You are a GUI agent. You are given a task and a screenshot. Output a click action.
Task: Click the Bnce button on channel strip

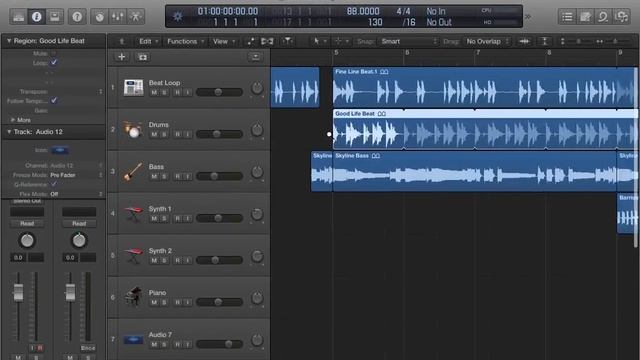[x=88, y=348]
